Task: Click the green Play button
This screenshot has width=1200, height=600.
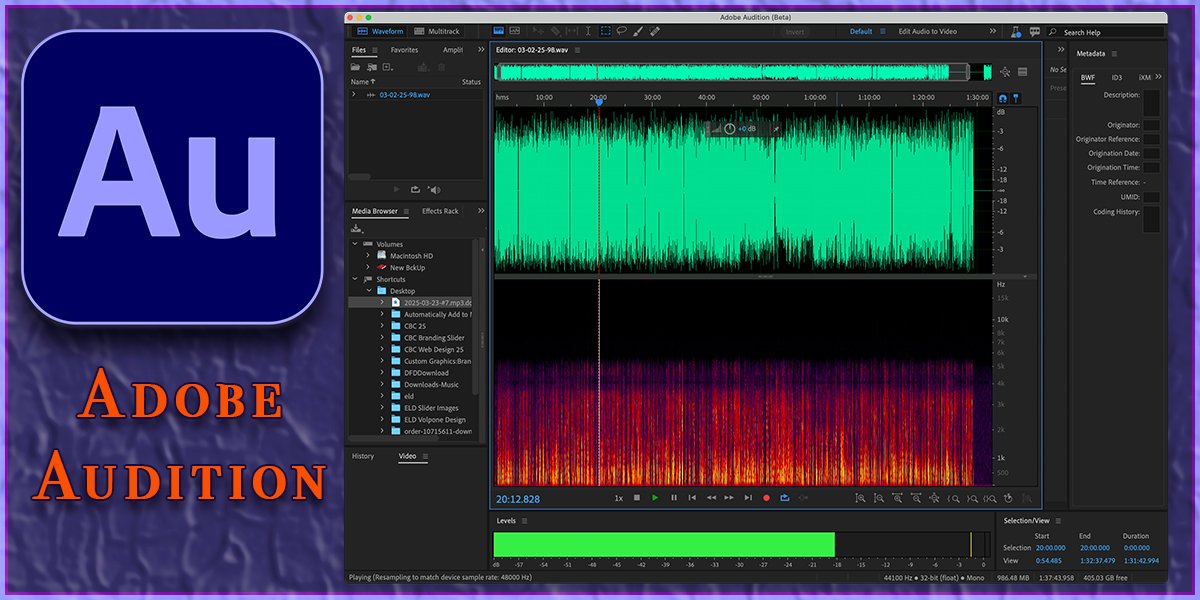Action: tap(655, 497)
